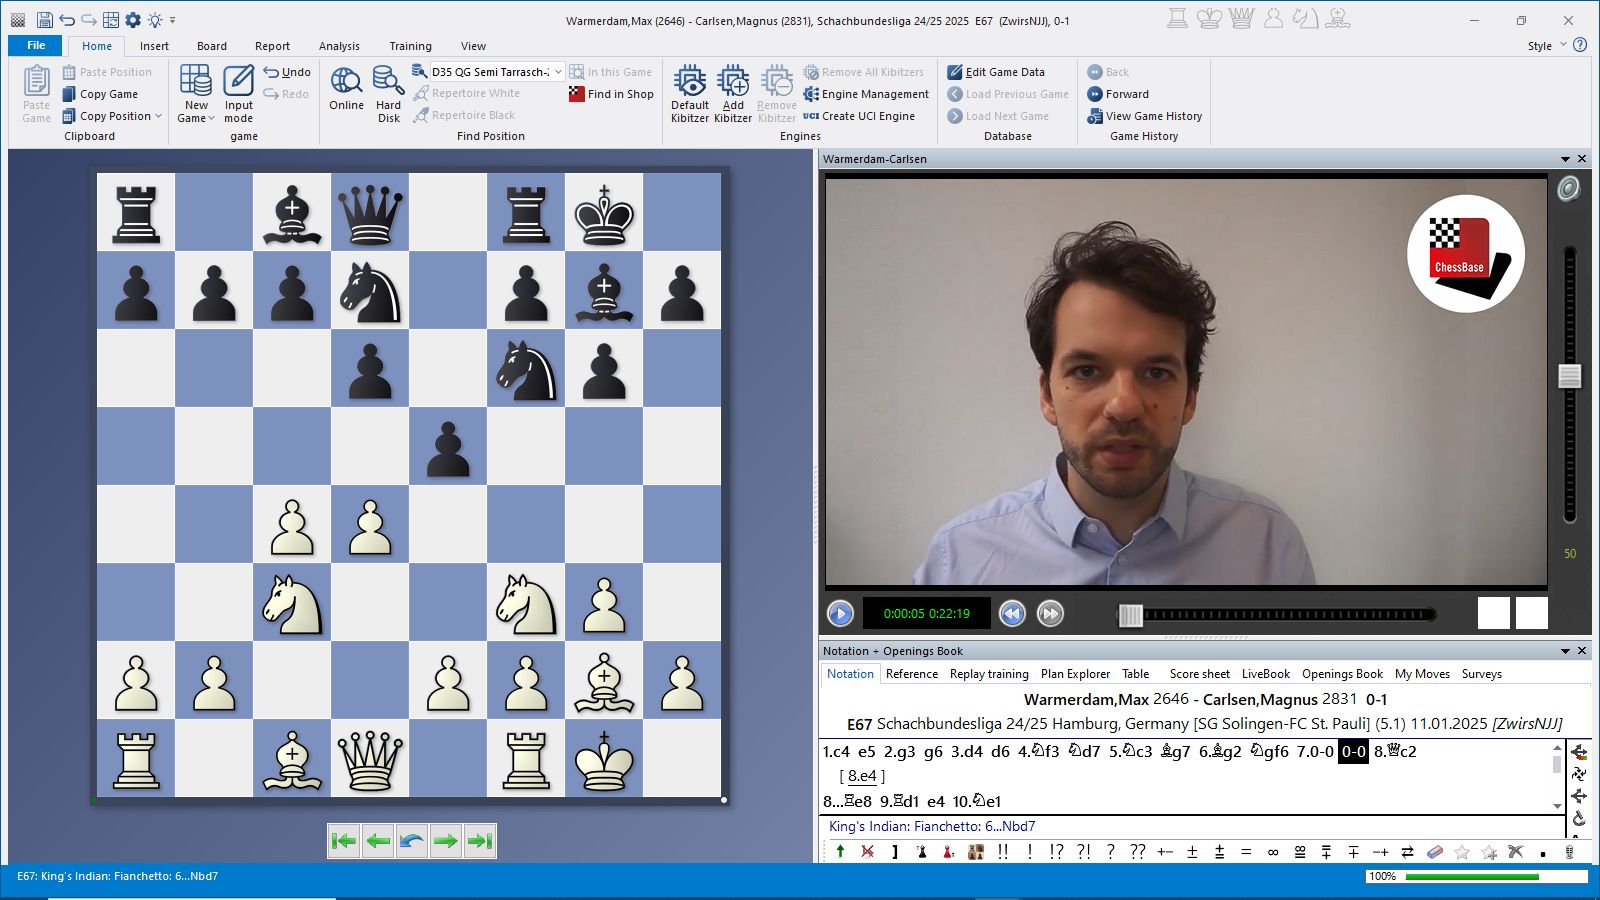Screen dimensions: 1600x900
Task: Open the Copy Position dropdown arrow
Action: (159, 116)
